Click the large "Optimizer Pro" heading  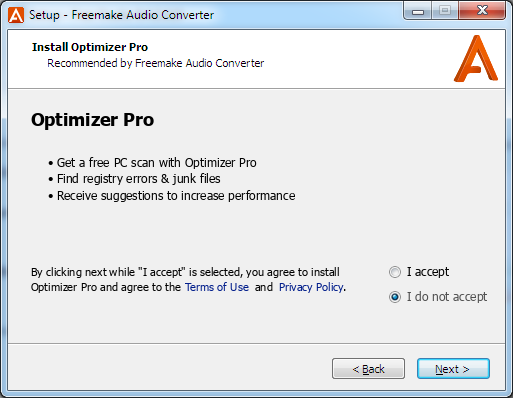pos(92,120)
